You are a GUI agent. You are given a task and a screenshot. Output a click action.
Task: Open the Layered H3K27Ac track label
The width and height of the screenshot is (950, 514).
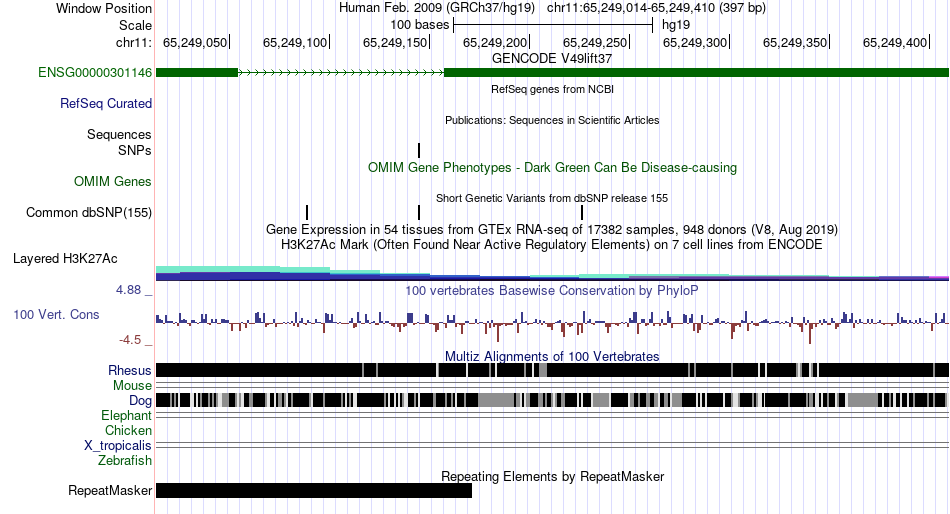(65, 259)
